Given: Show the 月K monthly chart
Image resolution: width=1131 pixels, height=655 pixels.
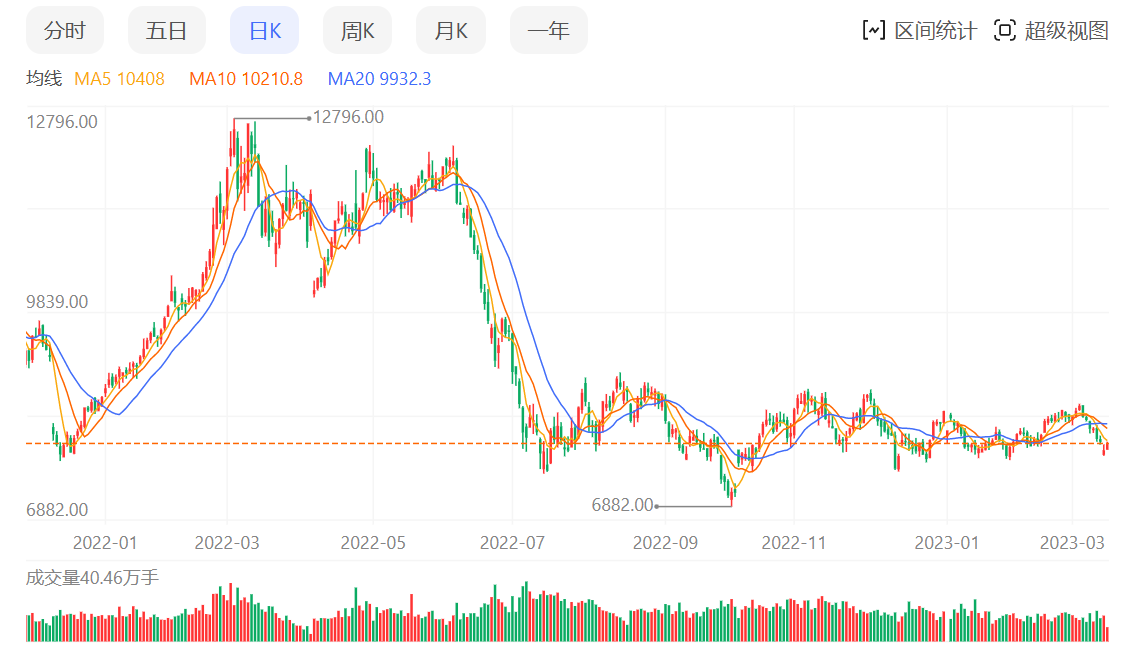Looking at the screenshot, I should coord(450,30).
